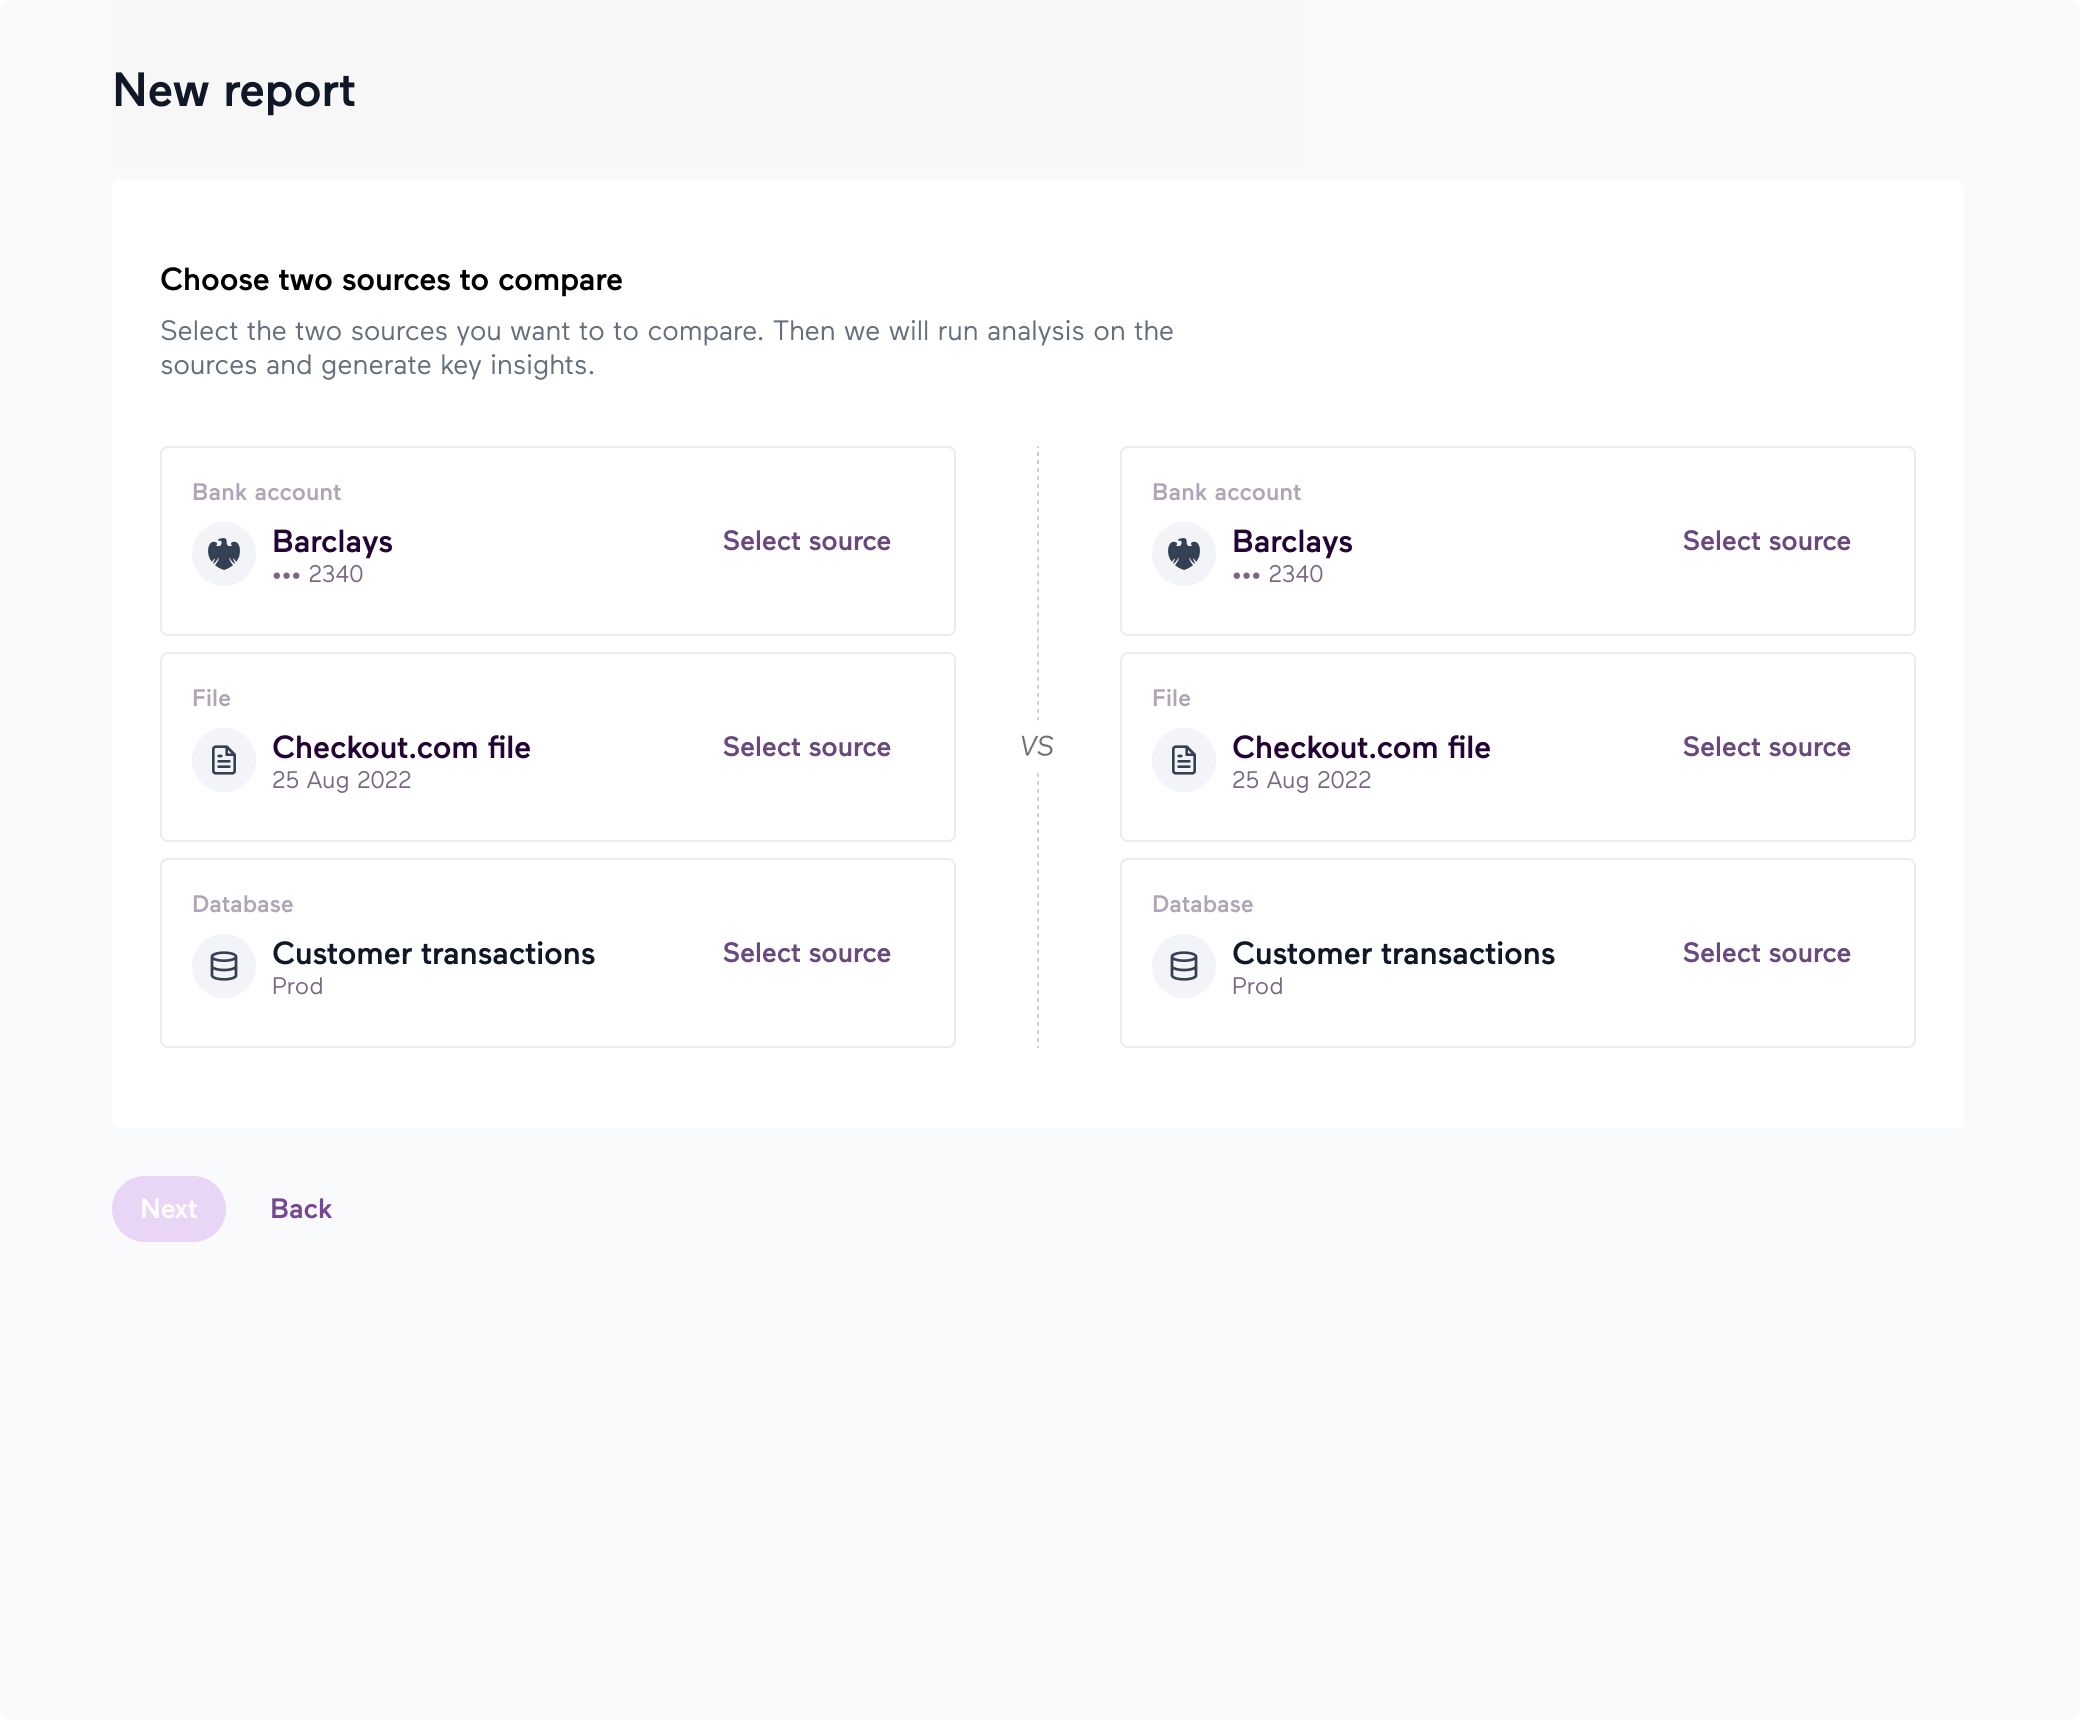Click the right Barclays account name

coord(1292,542)
